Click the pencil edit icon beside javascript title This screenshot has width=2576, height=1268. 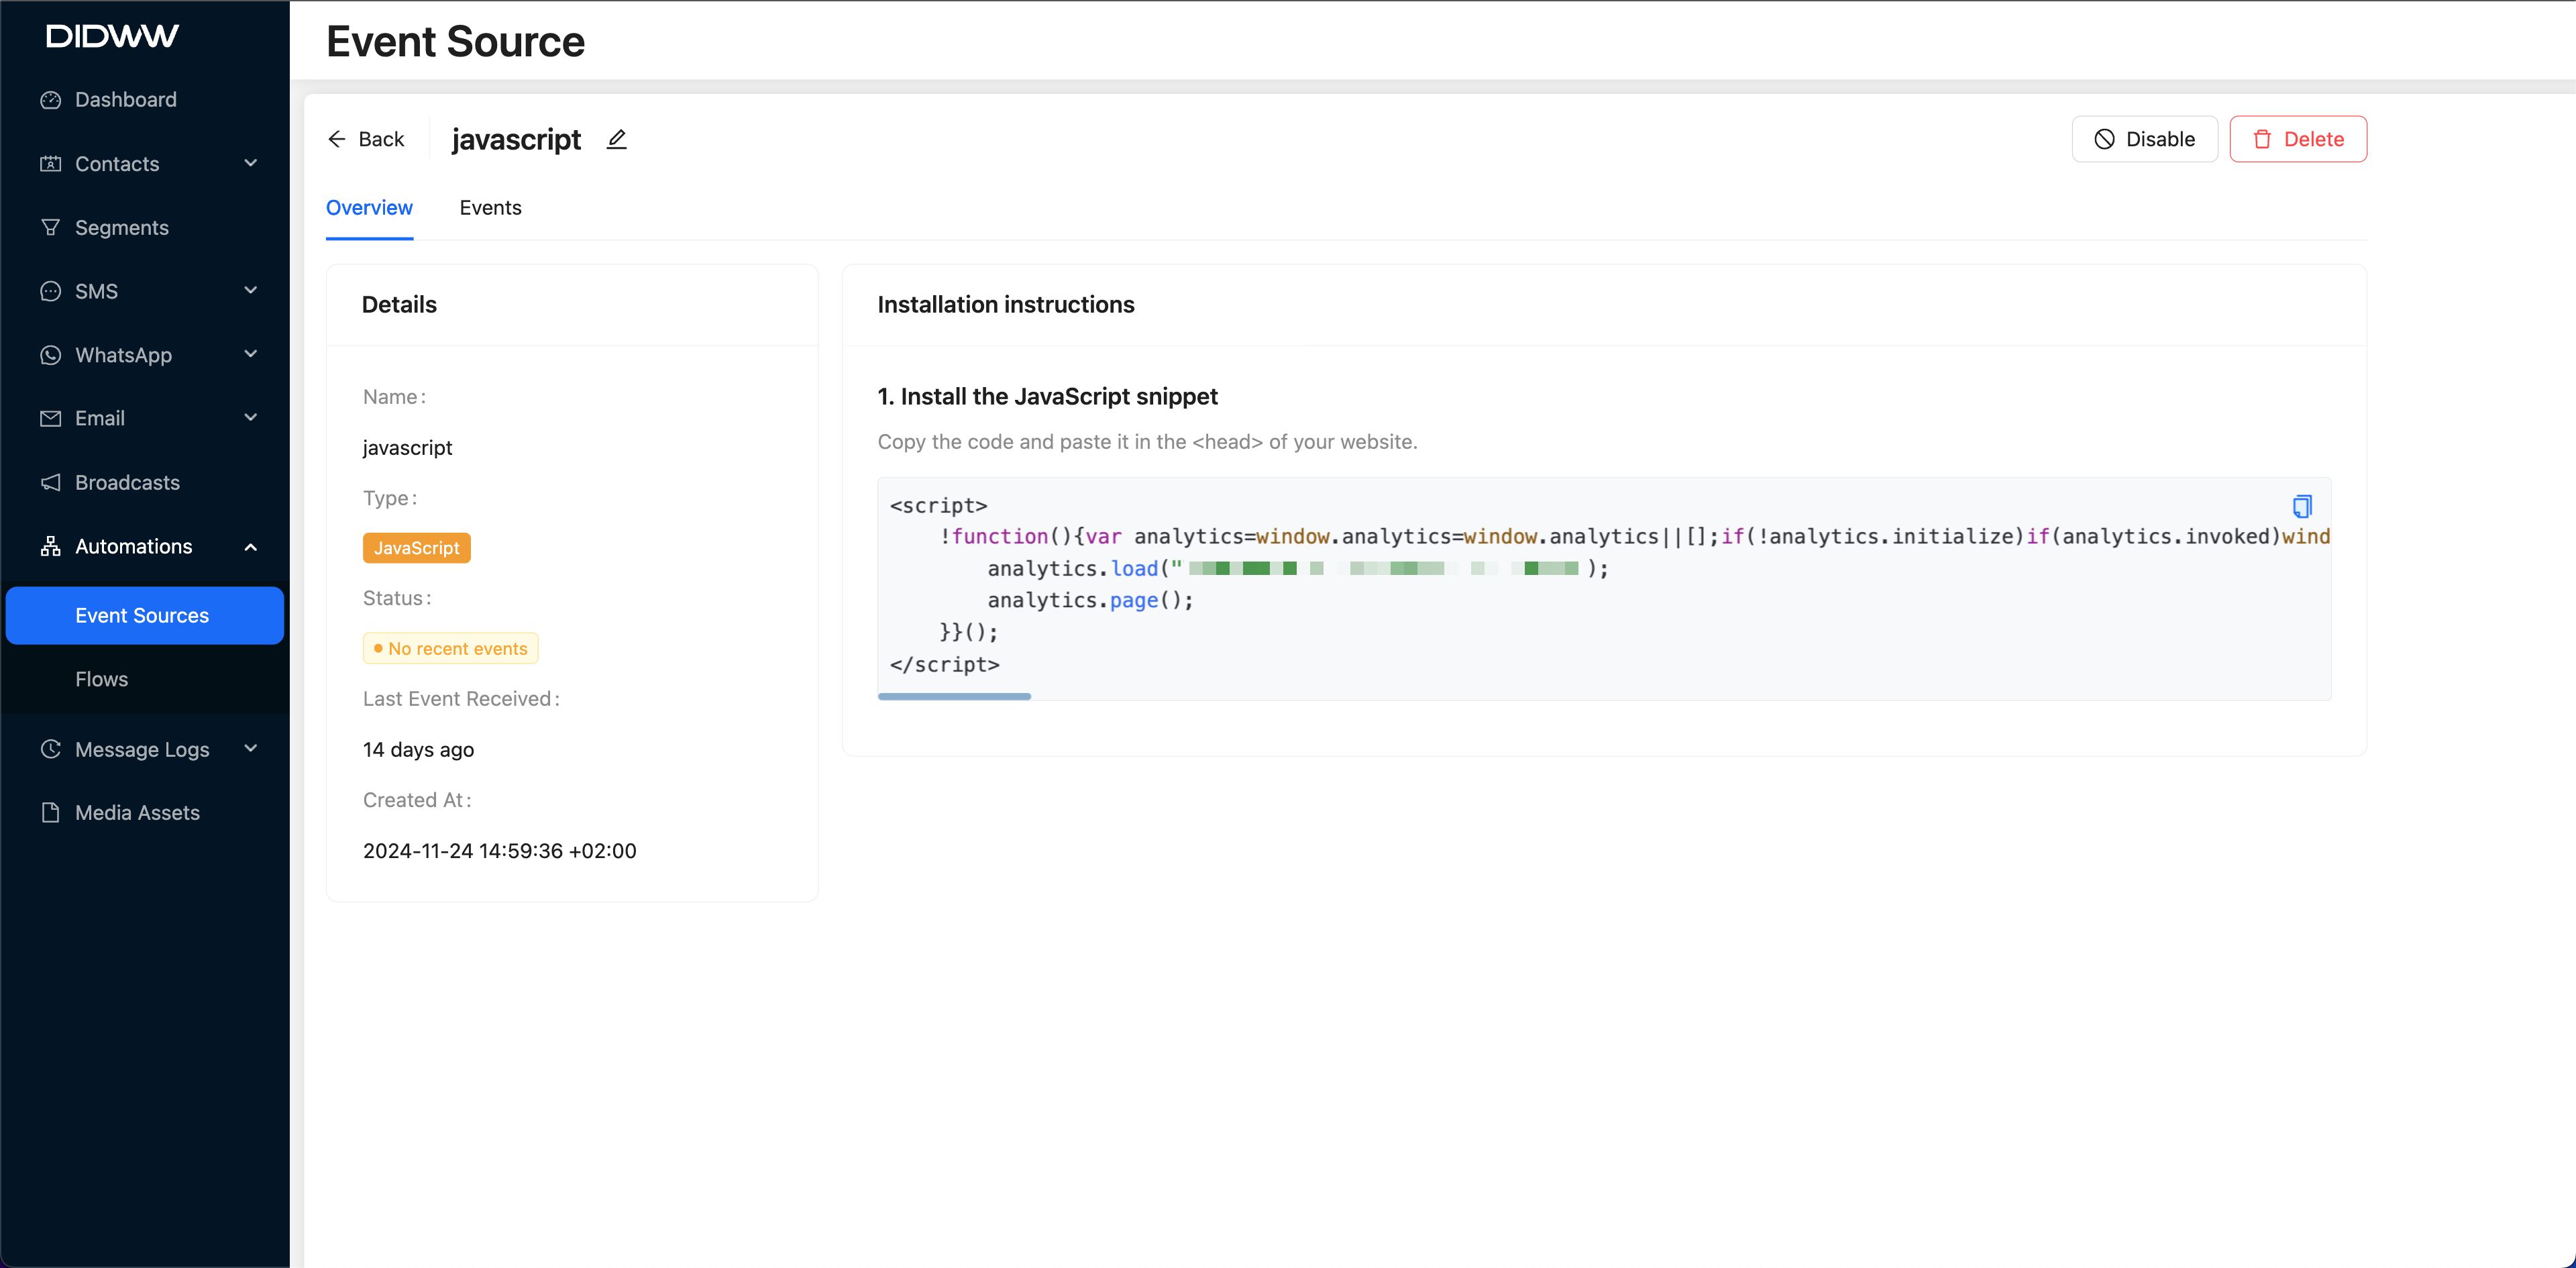(x=617, y=140)
